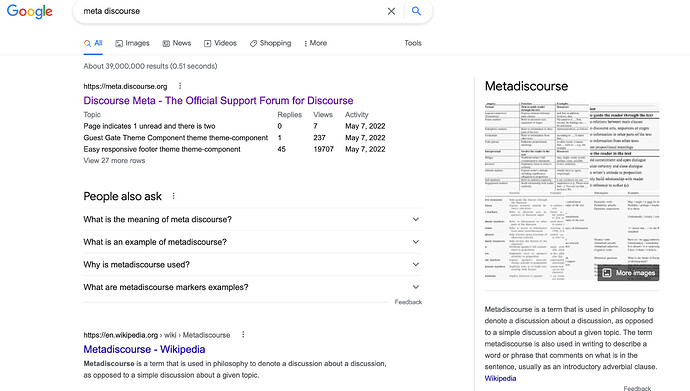Expand 'What is the meaning of meta discourse?'
This screenshot has height=391, width=690.
[252, 219]
